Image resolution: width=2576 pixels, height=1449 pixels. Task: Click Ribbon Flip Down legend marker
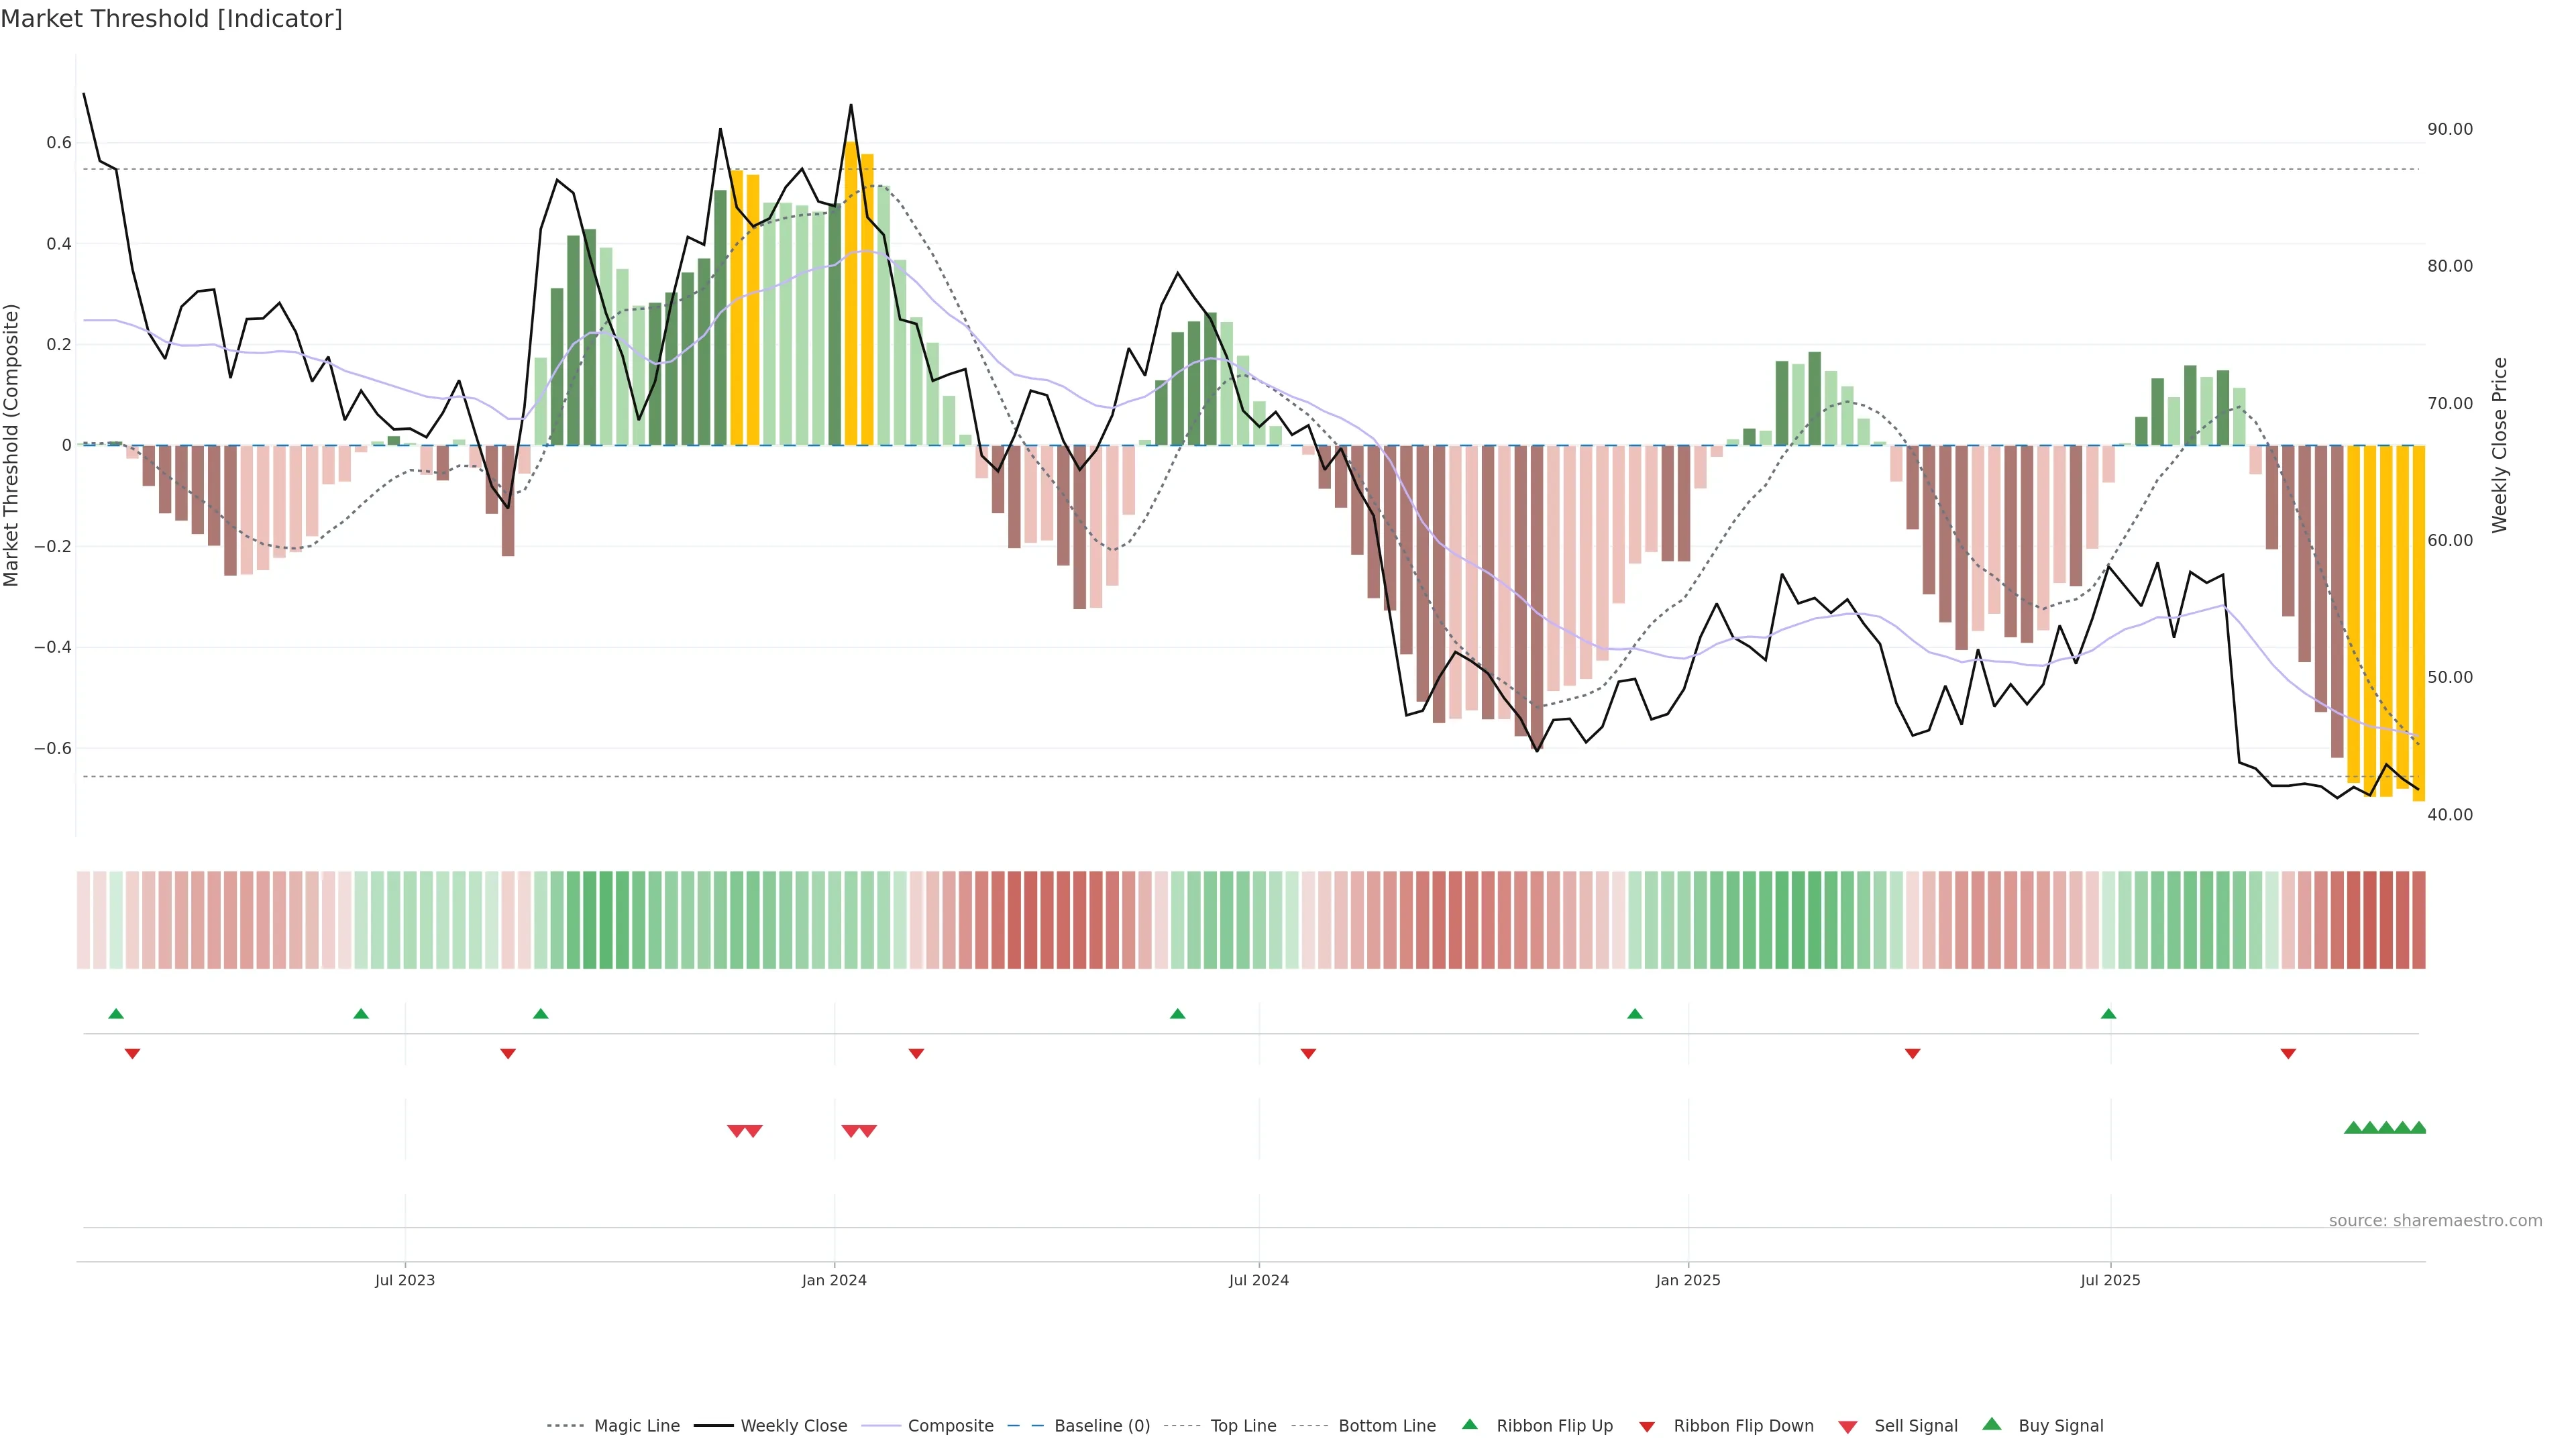[1647, 1427]
